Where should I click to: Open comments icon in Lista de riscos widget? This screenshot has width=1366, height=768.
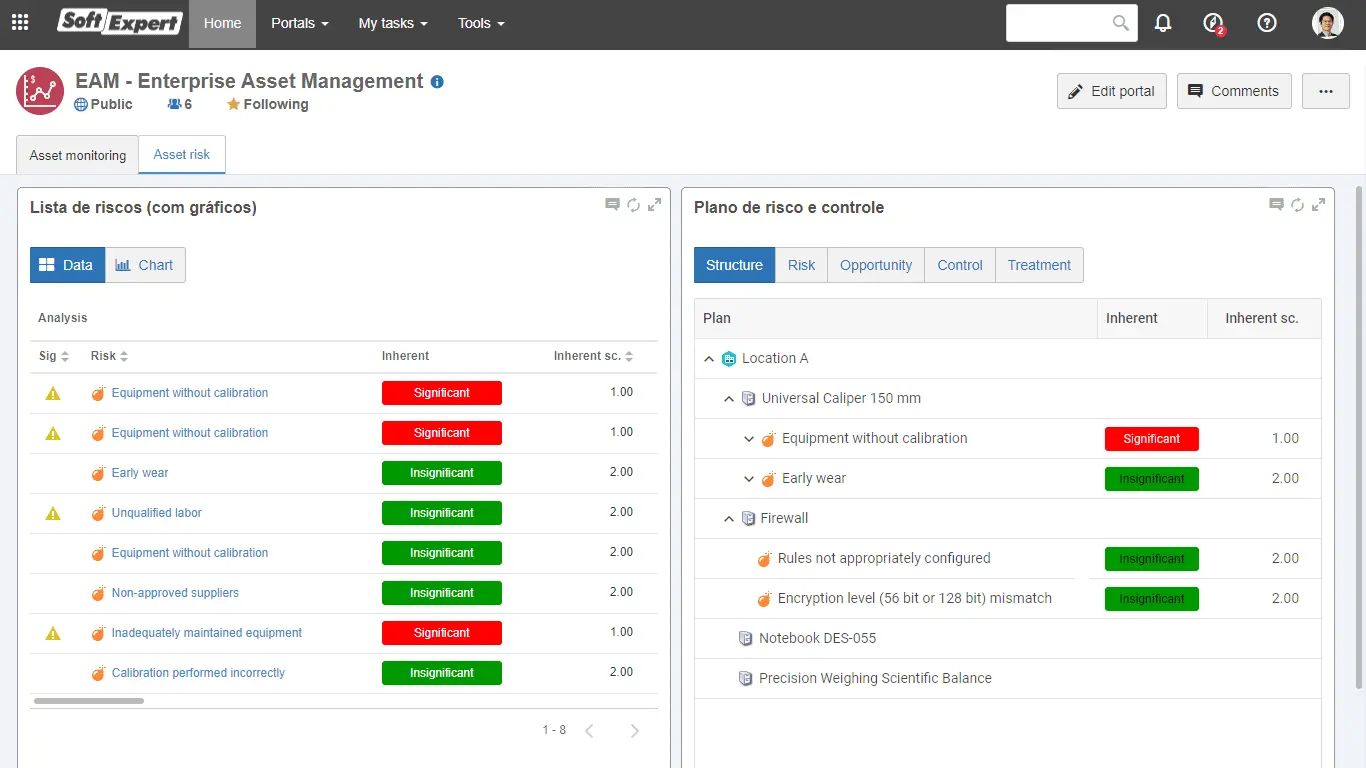(613, 205)
